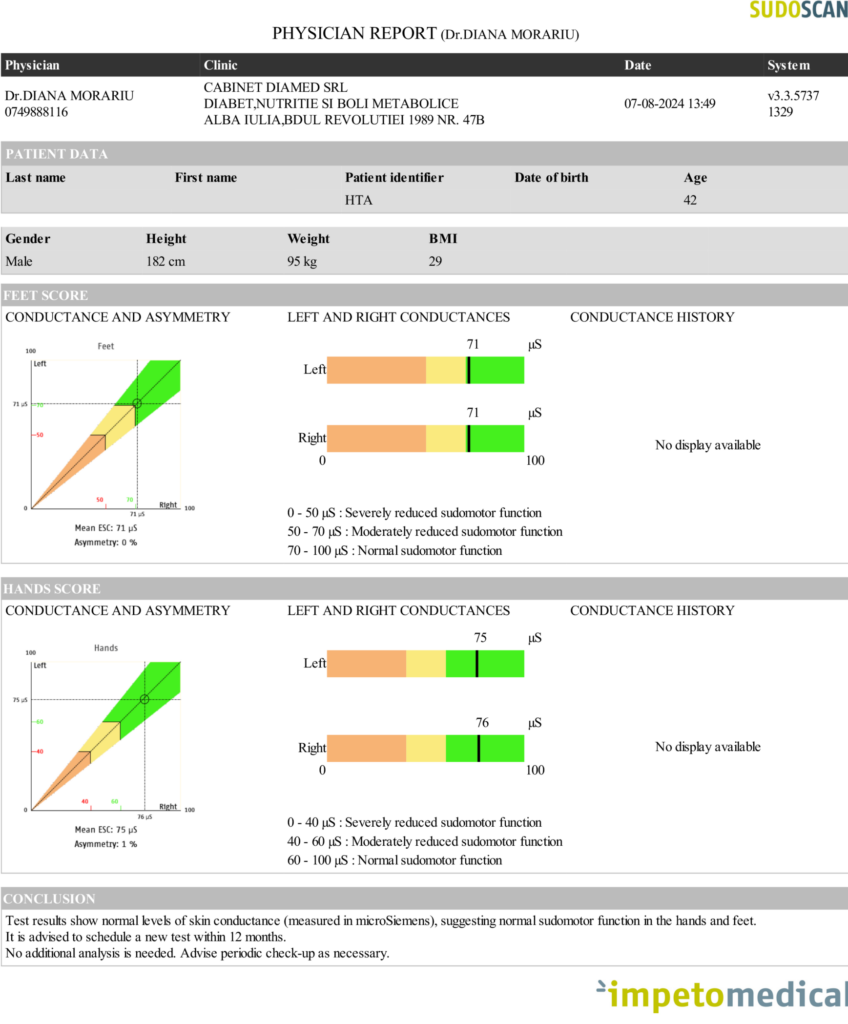Click the upper feet score color bar
Viewport: 848px width, 1024px height.
coord(426,370)
